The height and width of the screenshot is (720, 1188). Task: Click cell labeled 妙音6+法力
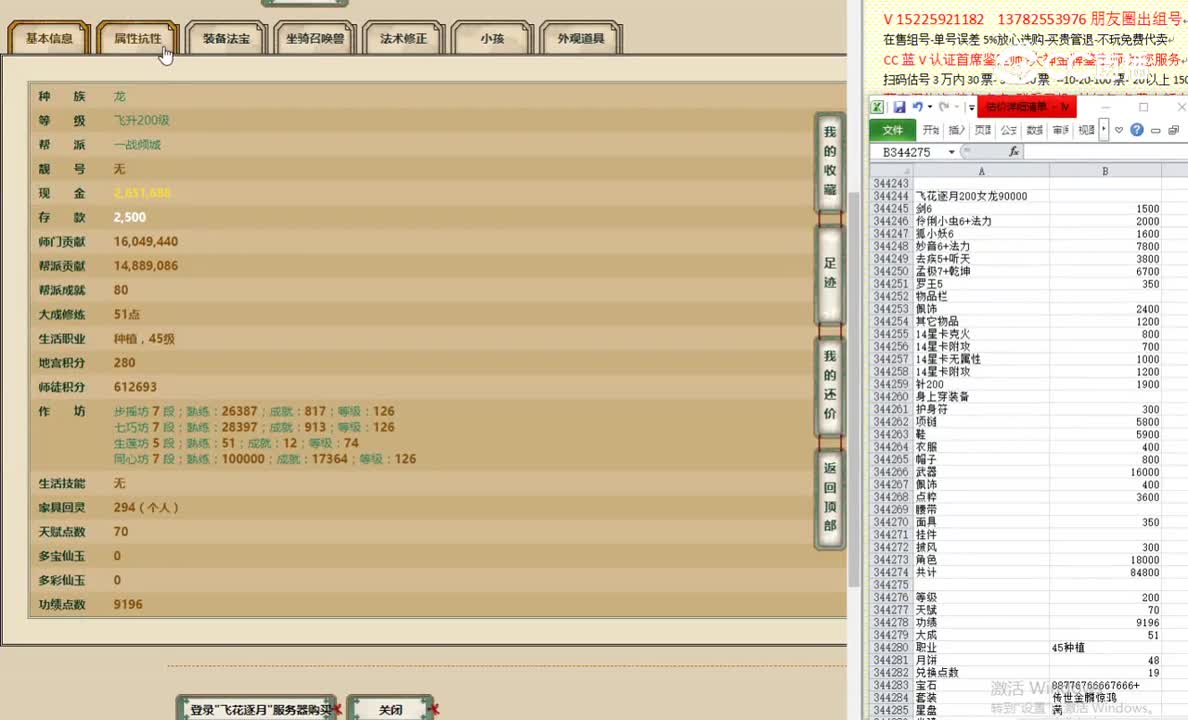pos(981,246)
